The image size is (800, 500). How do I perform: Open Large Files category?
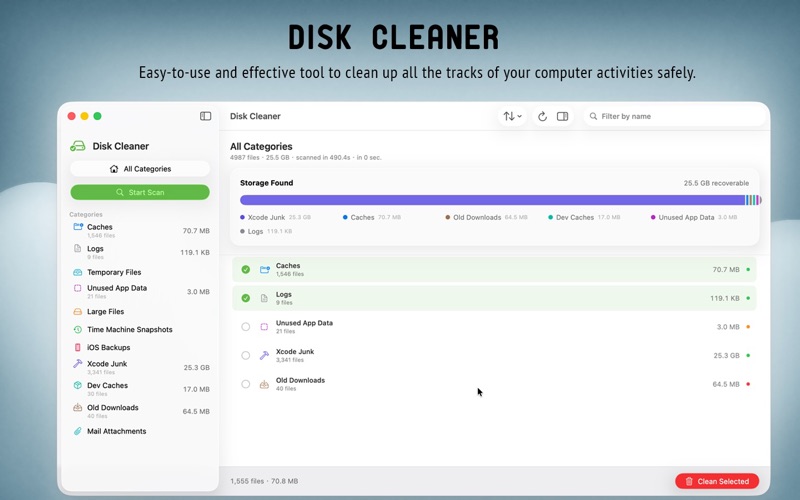click(x=140, y=312)
